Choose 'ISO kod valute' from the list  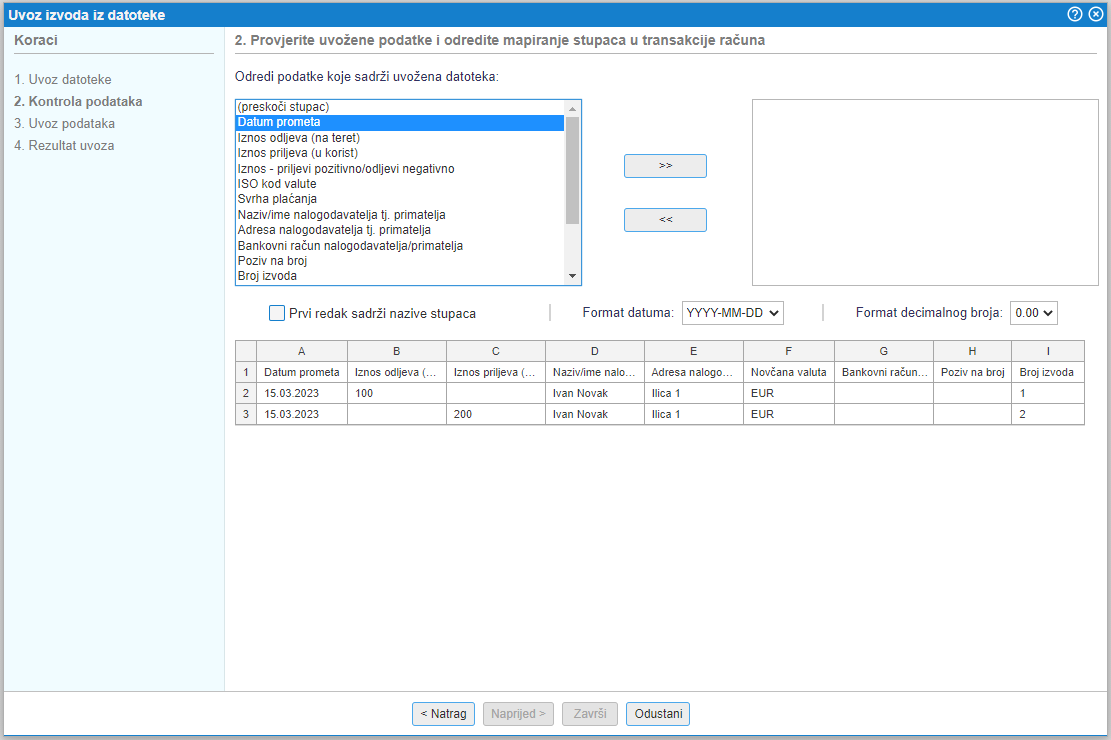(277, 184)
